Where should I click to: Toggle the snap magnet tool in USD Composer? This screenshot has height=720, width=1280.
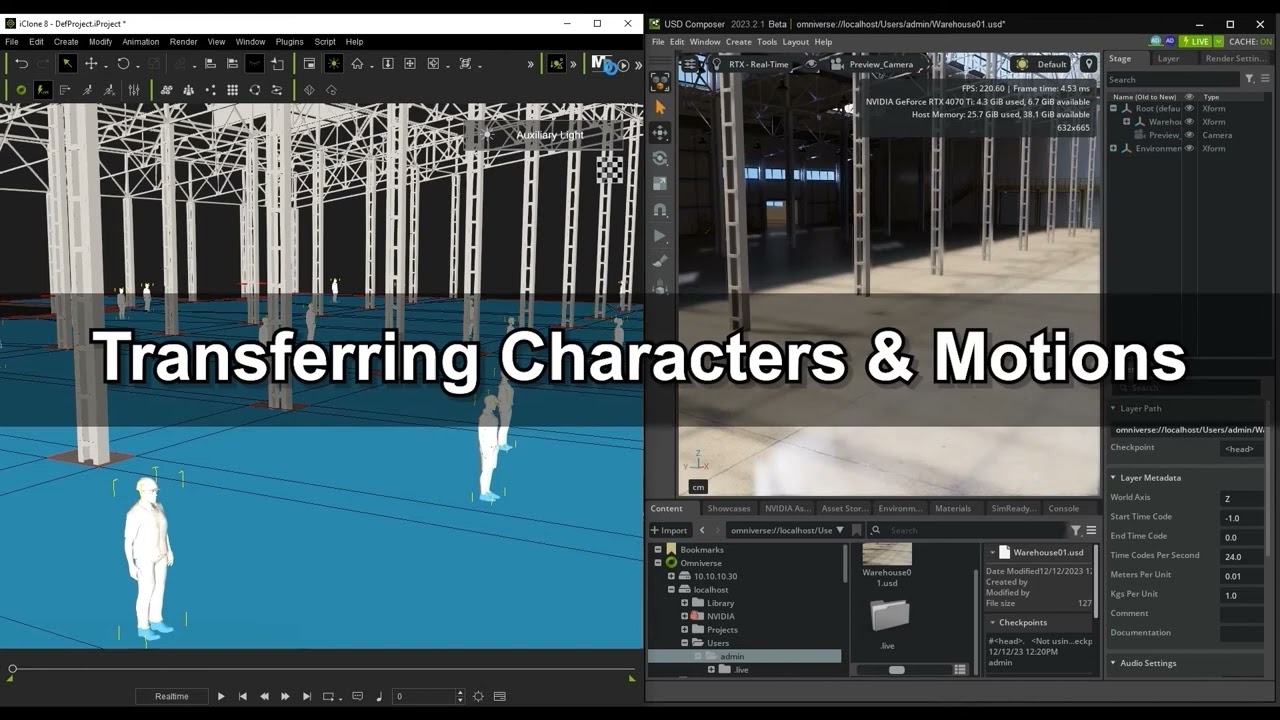[x=660, y=210]
